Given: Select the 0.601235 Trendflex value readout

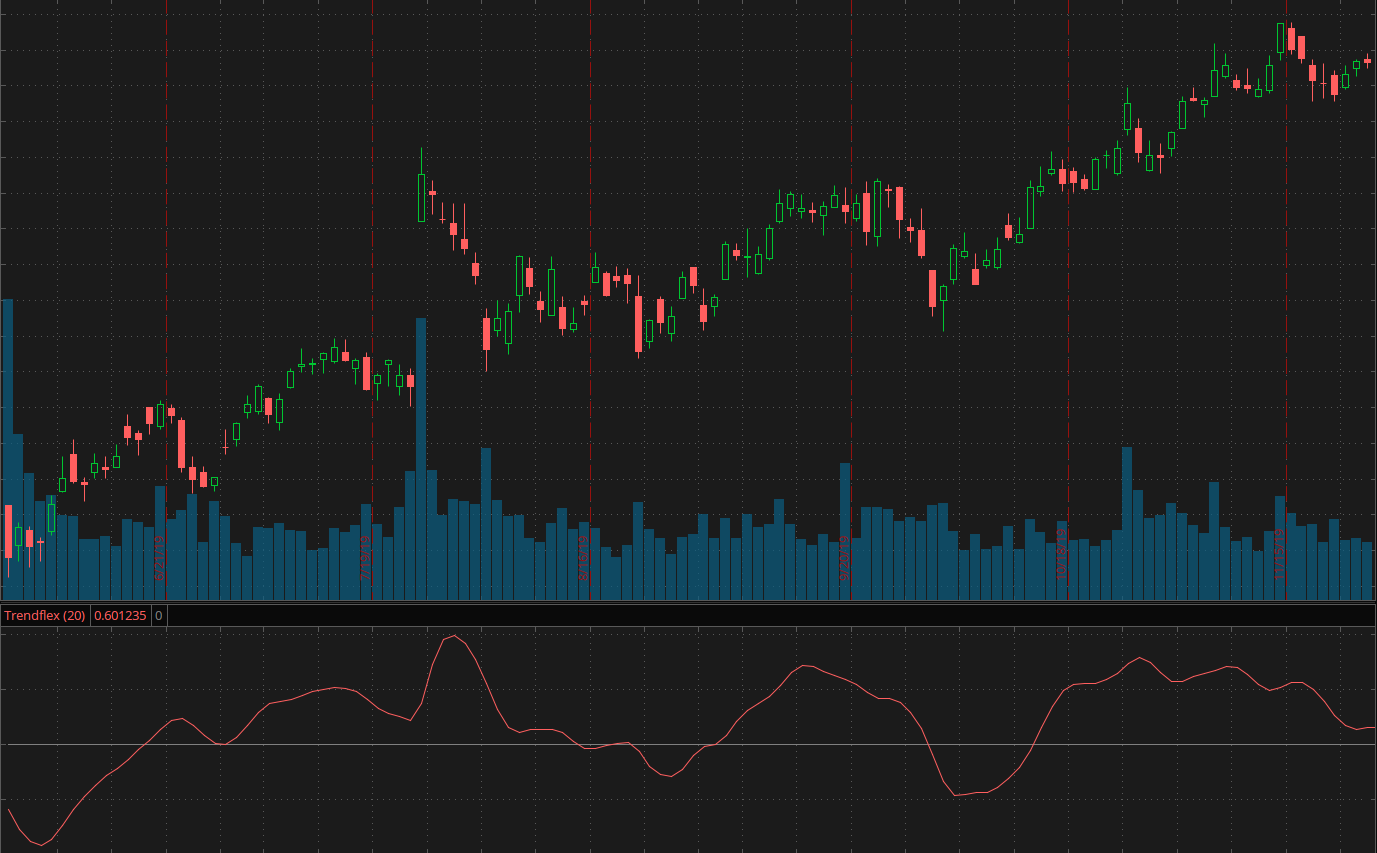Looking at the screenshot, I should pos(120,616).
